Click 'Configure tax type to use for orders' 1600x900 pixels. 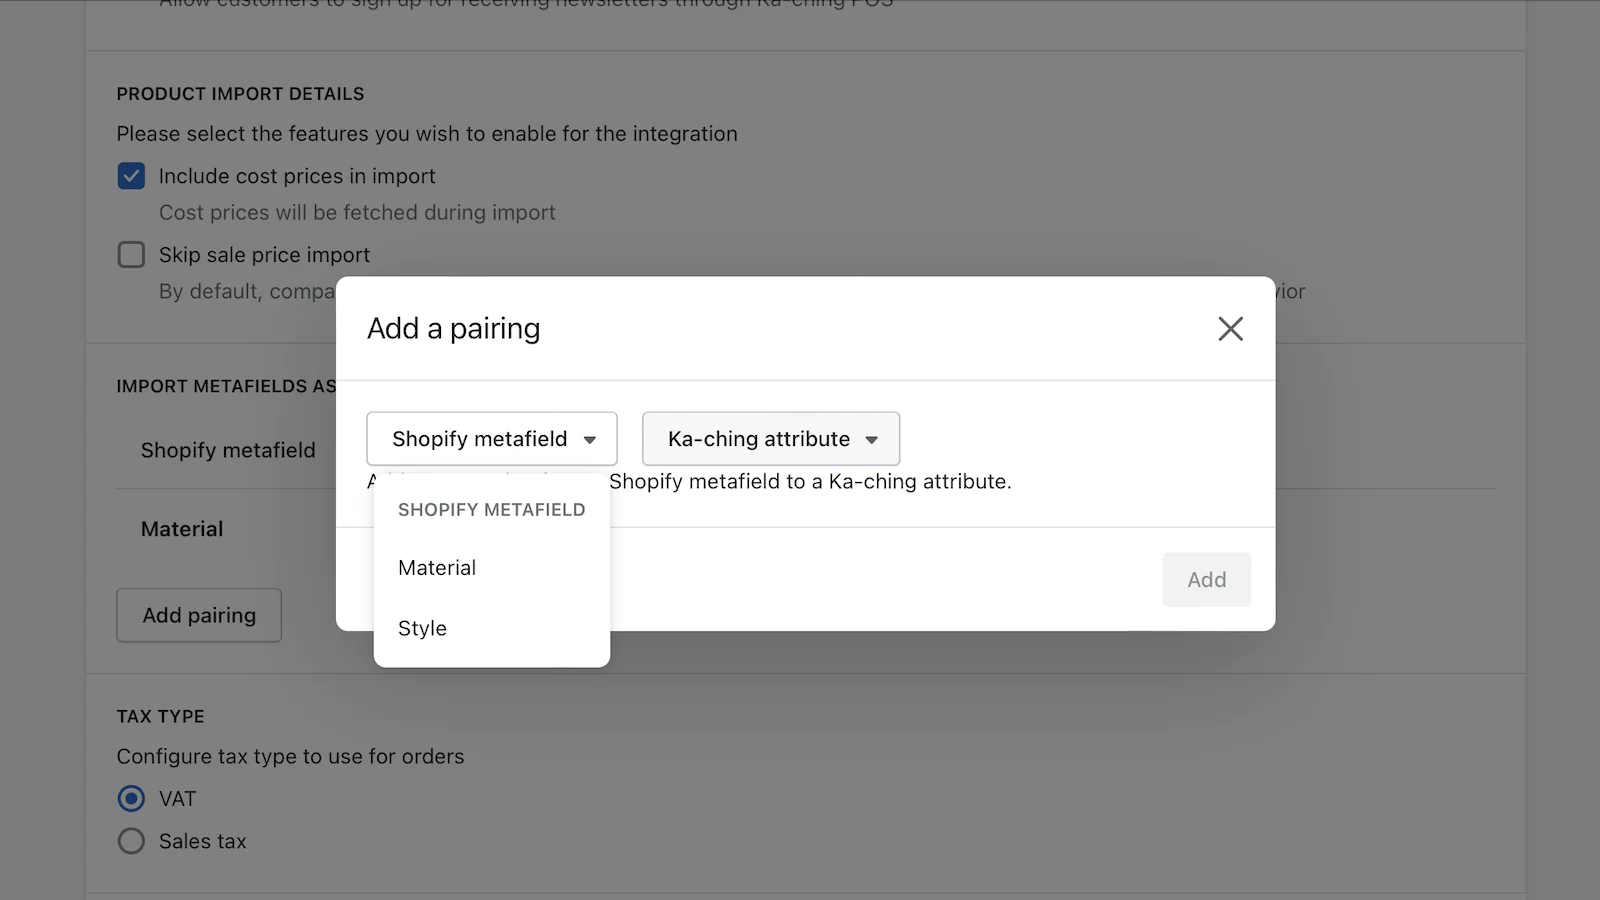(x=290, y=757)
